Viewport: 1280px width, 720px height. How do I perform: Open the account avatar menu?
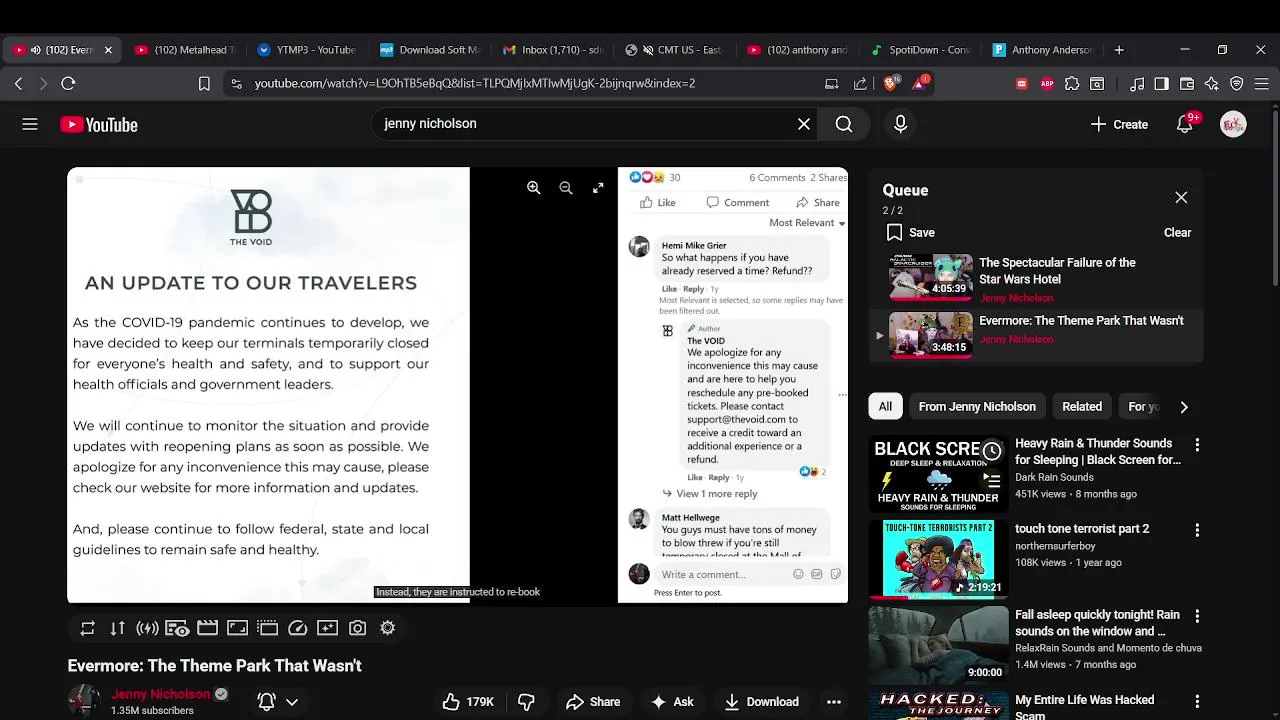pyautogui.click(x=1233, y=124)
